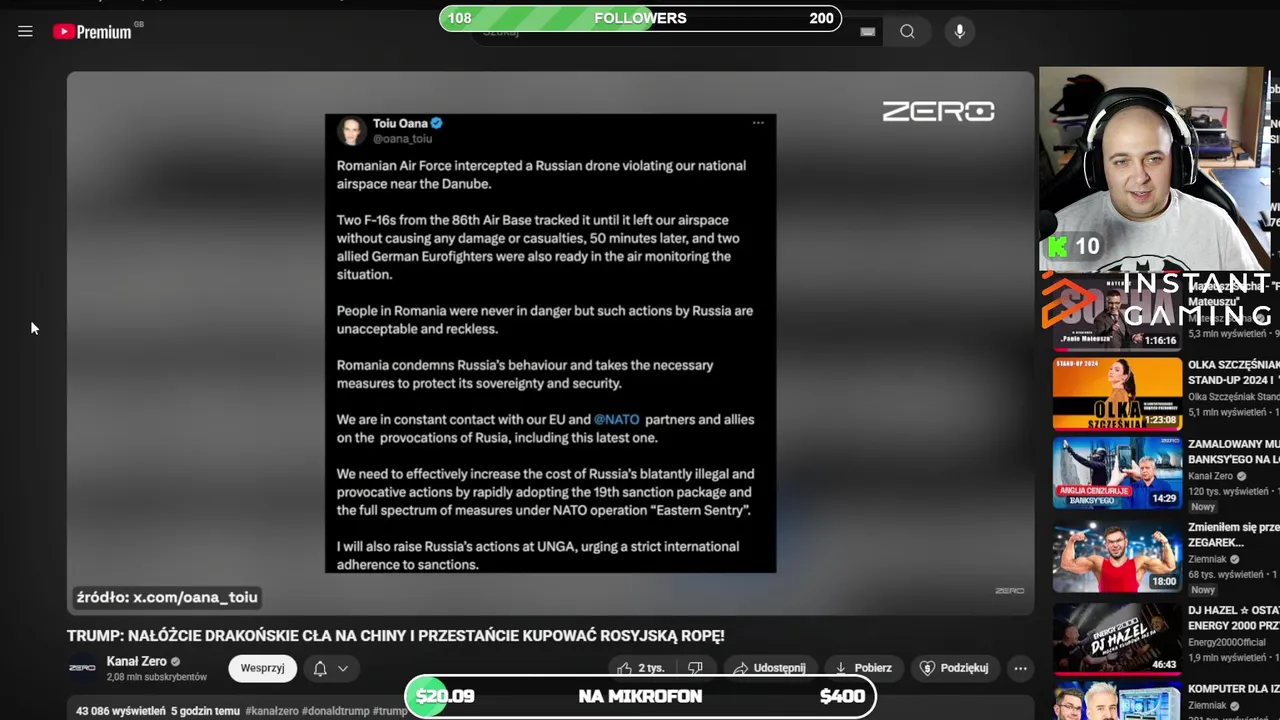Click '2,08 mln subskrybentów' subscriber count
The image size is (1280, 720).
click(x=157, y=677)
